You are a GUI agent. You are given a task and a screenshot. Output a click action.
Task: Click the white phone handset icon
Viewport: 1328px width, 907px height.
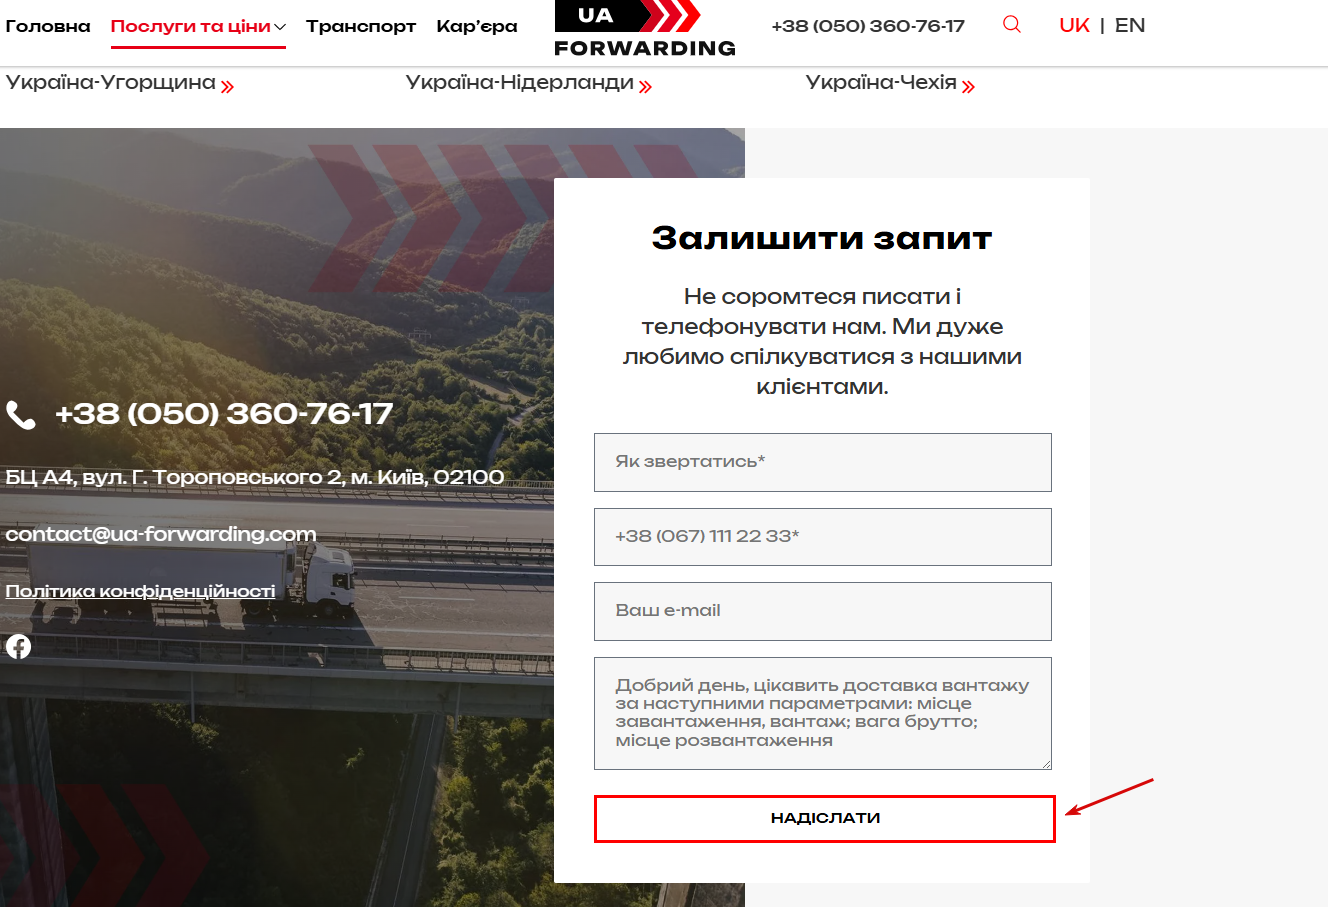coord(20,414)
